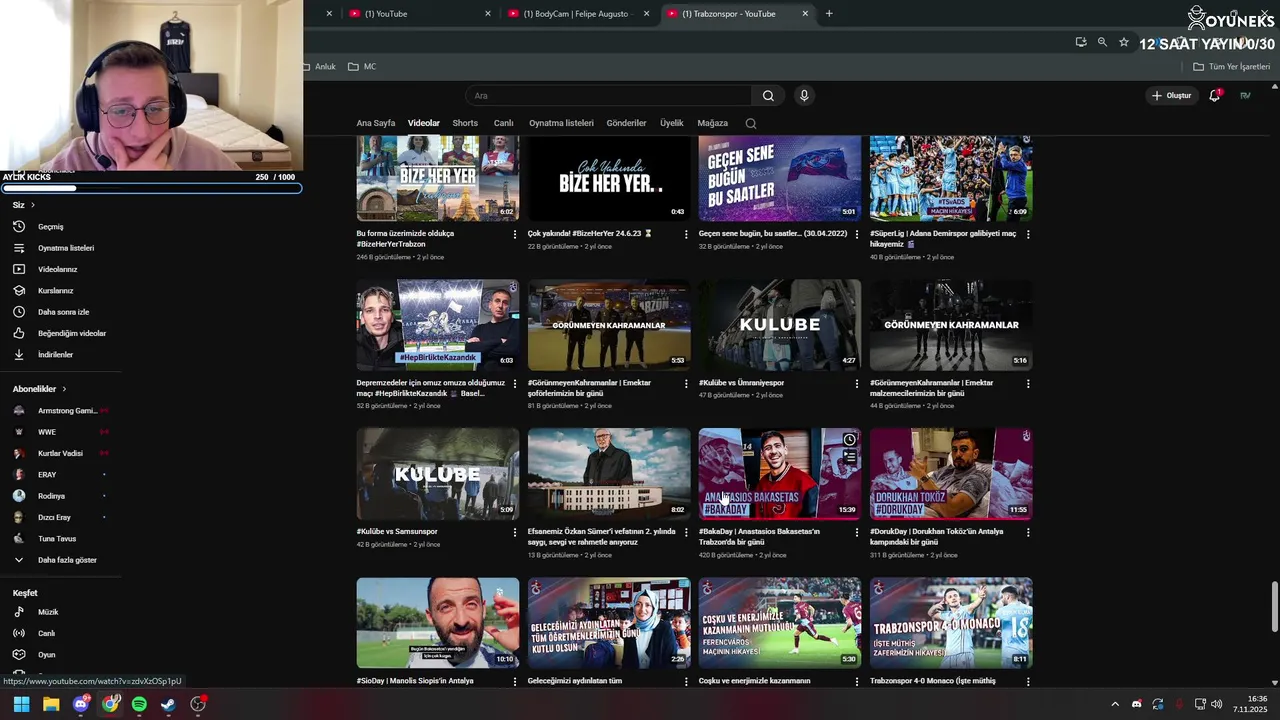1280x720 pixels.
Task: Open İndirilenler in sidebar
Action: pyautogui.click(x=55, y=355)
